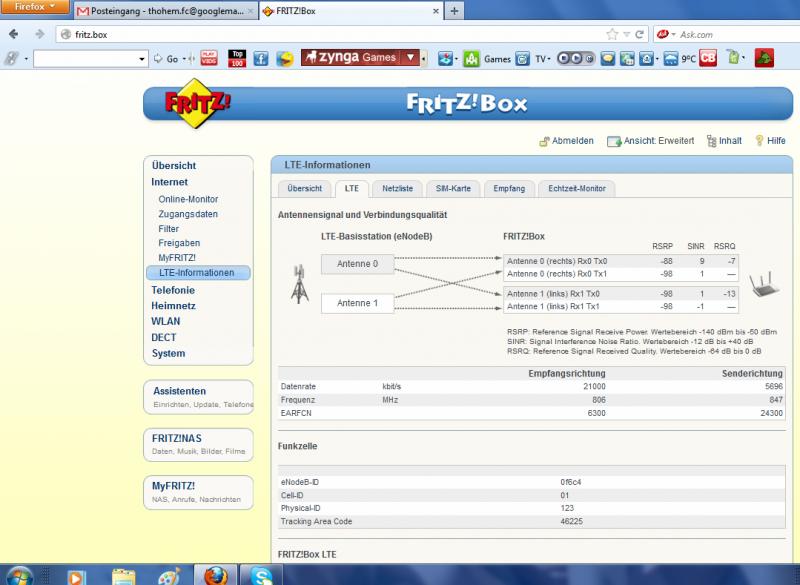Expand the toolbar search box dropdown
The image size is (800, 585).
pyautogui.click(x=141, y=59)
